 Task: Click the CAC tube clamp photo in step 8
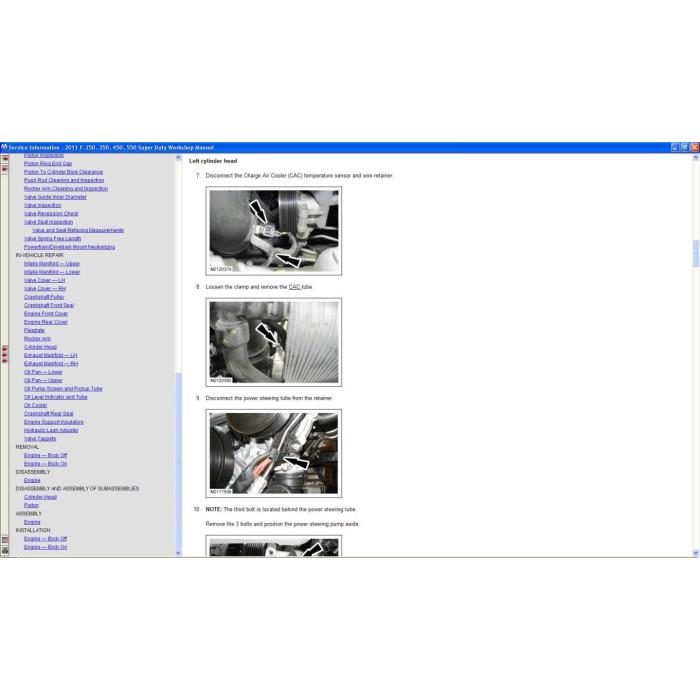coord(274,342)
